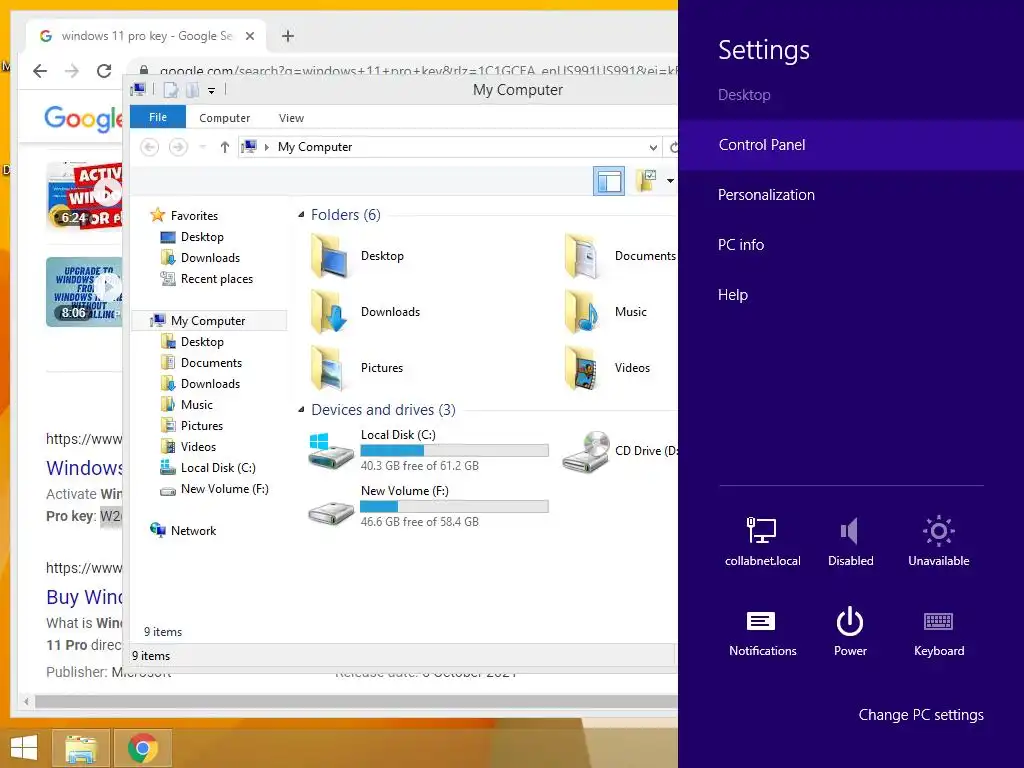Click New Volume (F:) usage bar
The width and height of the screenshot is (1024, 768).
tap(455, 506)
